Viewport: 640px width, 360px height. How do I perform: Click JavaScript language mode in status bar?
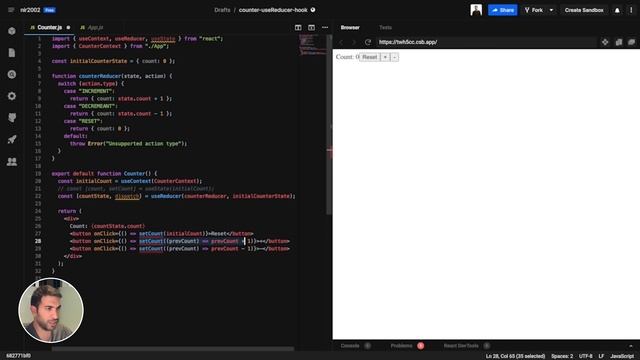pyautogui.click(x=622, y=356)
